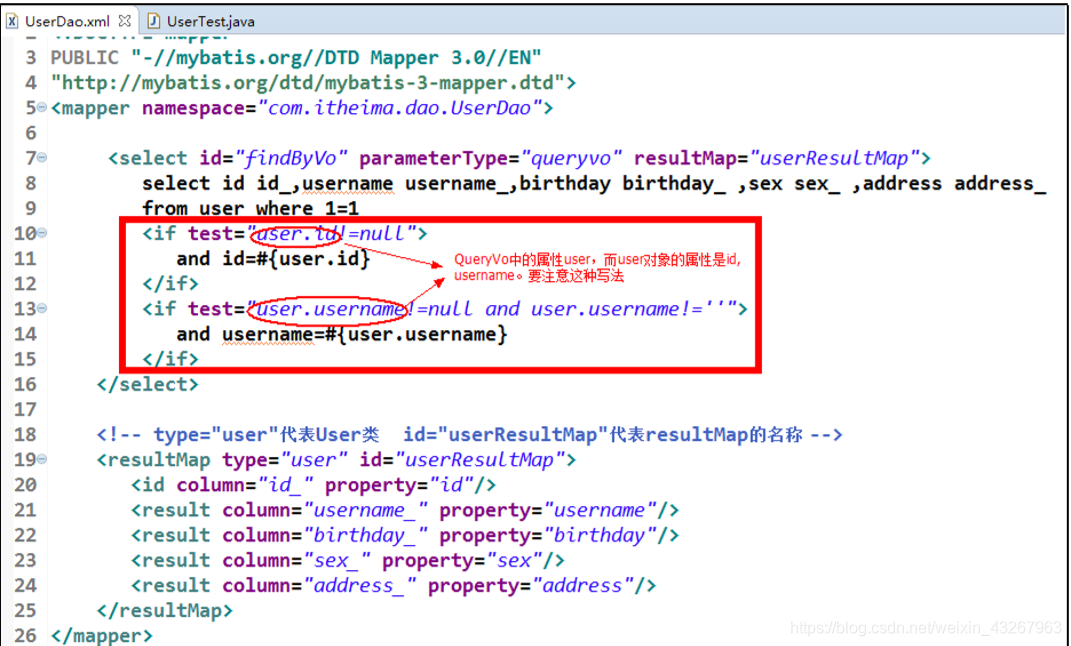Click line number 26 in the gutter
The width and height of the screenshot is (1071, 646).
25,635
